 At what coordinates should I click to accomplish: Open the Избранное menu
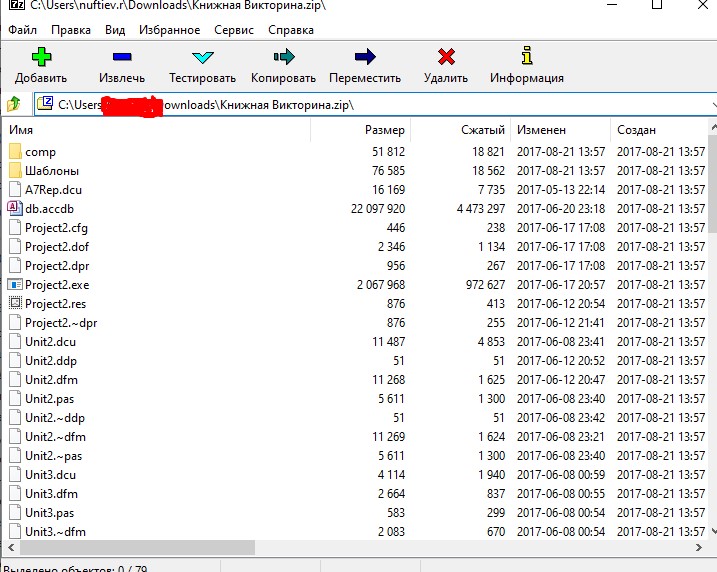coord(169,30)
